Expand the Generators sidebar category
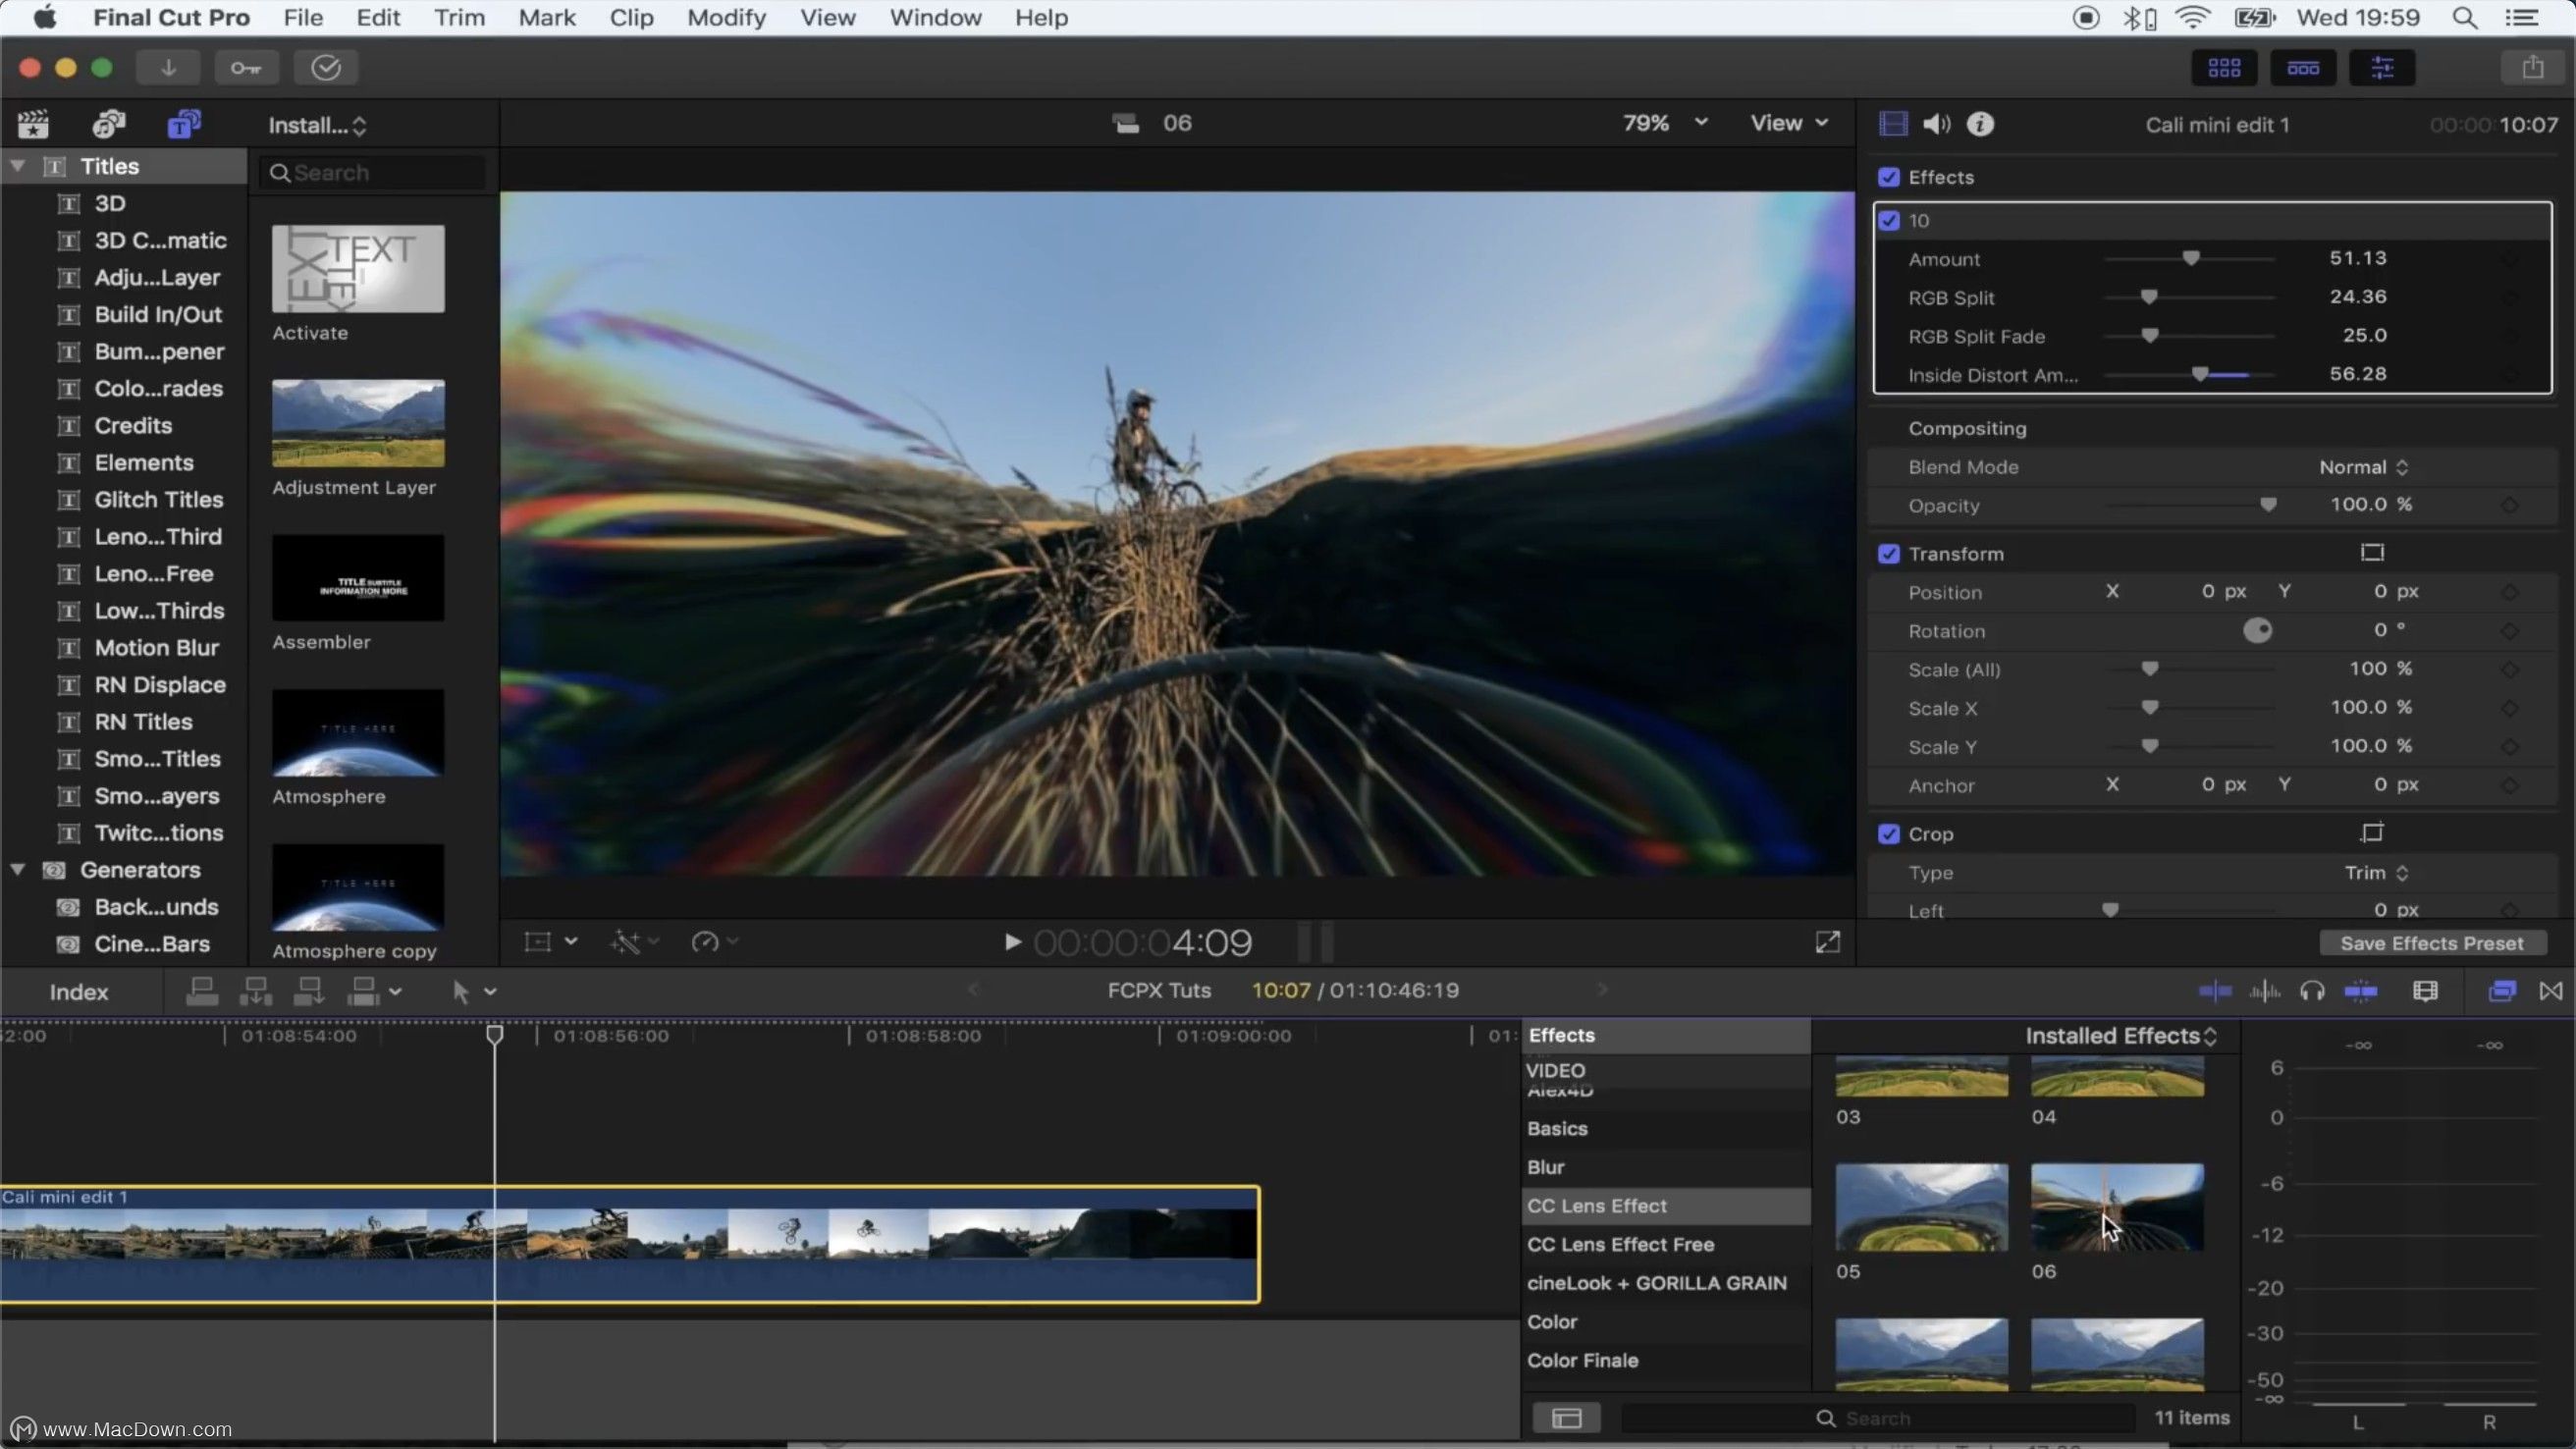The width and height of the screenshot is (2576, 1449). coord(14,869)
